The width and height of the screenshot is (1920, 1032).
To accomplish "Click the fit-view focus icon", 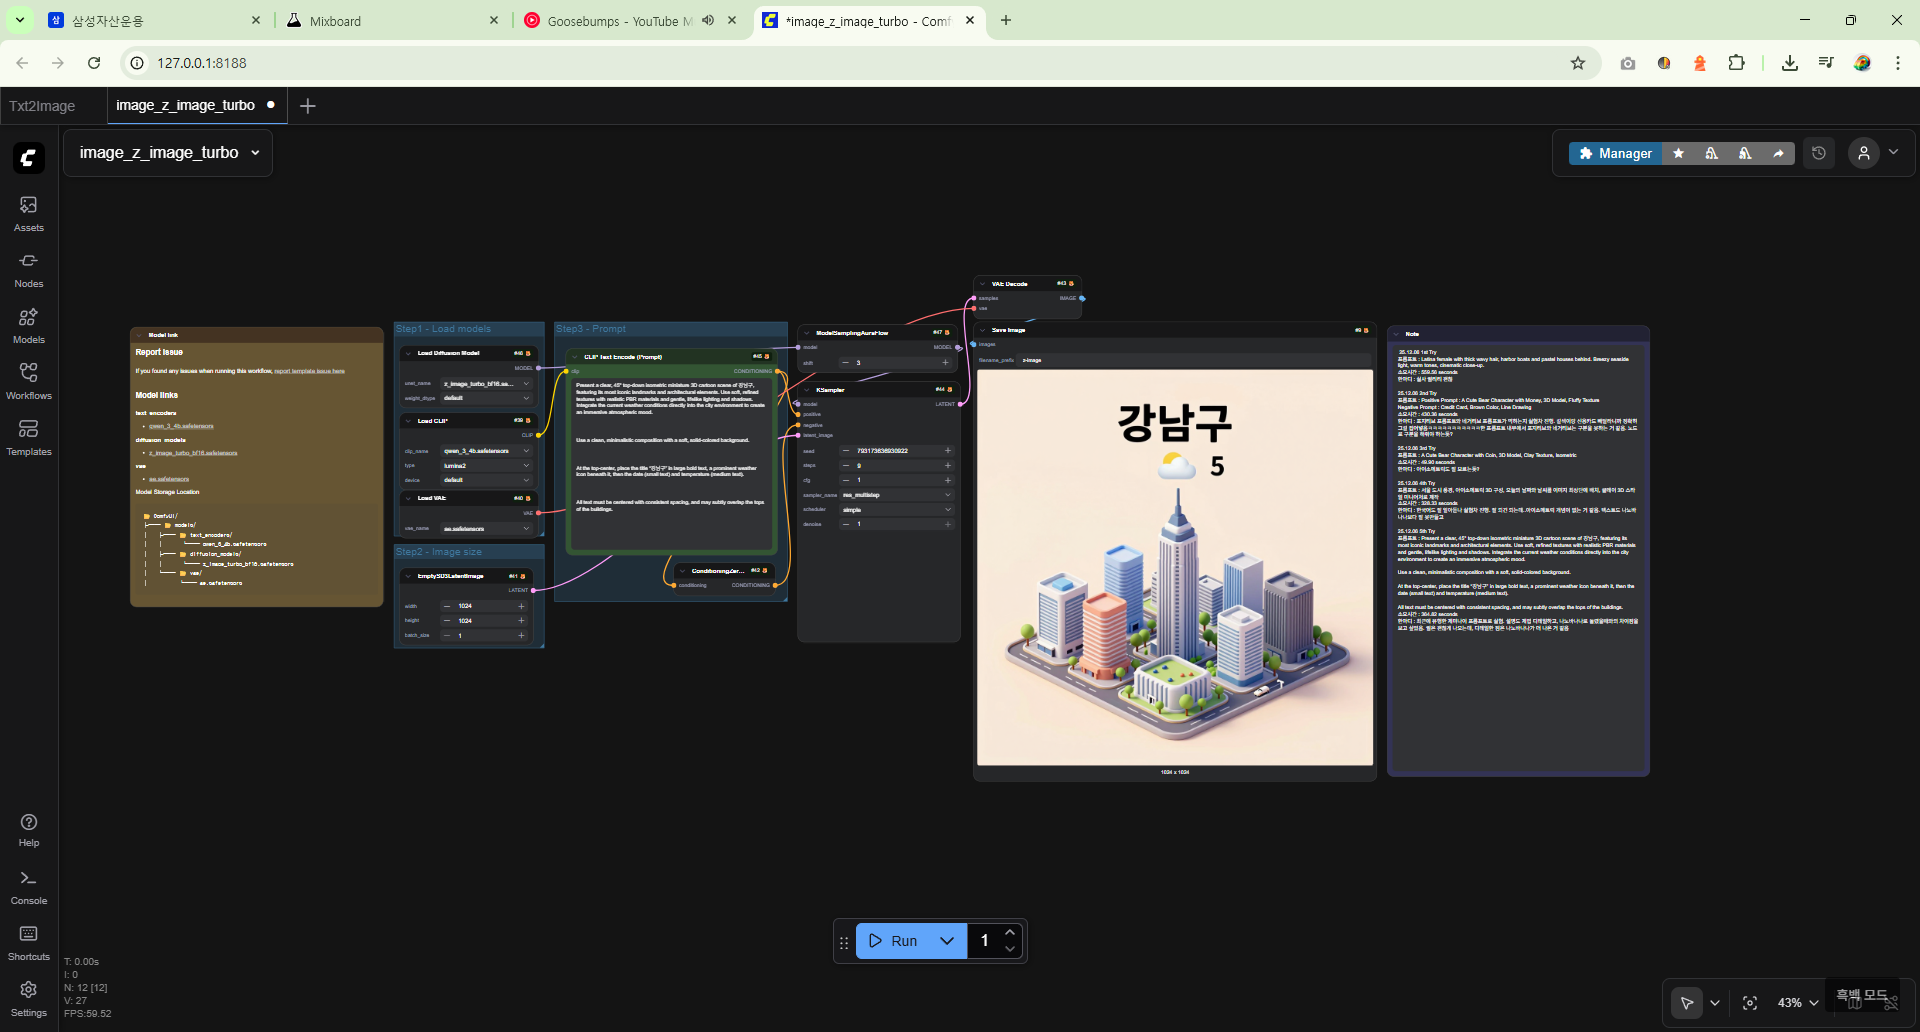I will coord(1749,1003).
